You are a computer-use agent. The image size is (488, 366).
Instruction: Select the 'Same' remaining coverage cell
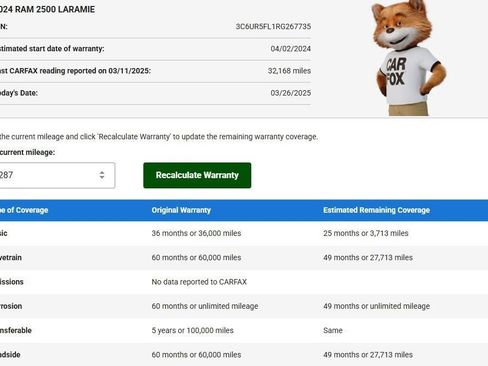(333, 330)
